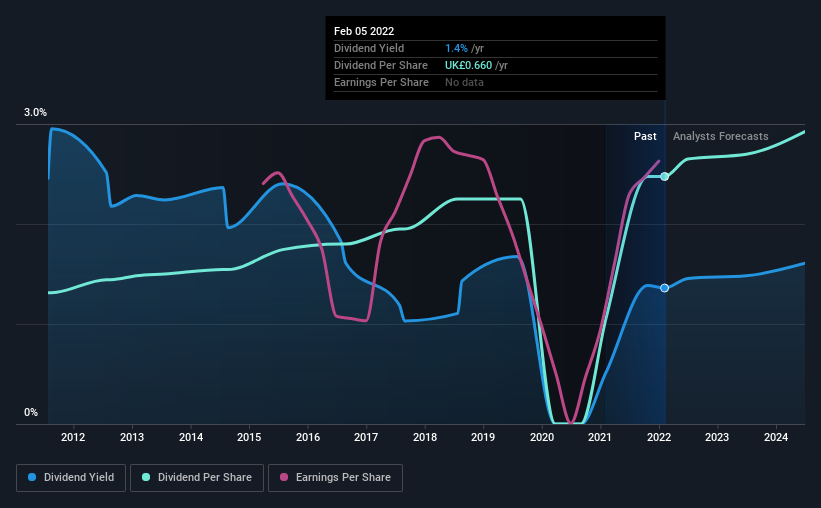Click the 3.0% y-axis label
821x508 pixels.
pyautogui.click(x=35, y=113)
